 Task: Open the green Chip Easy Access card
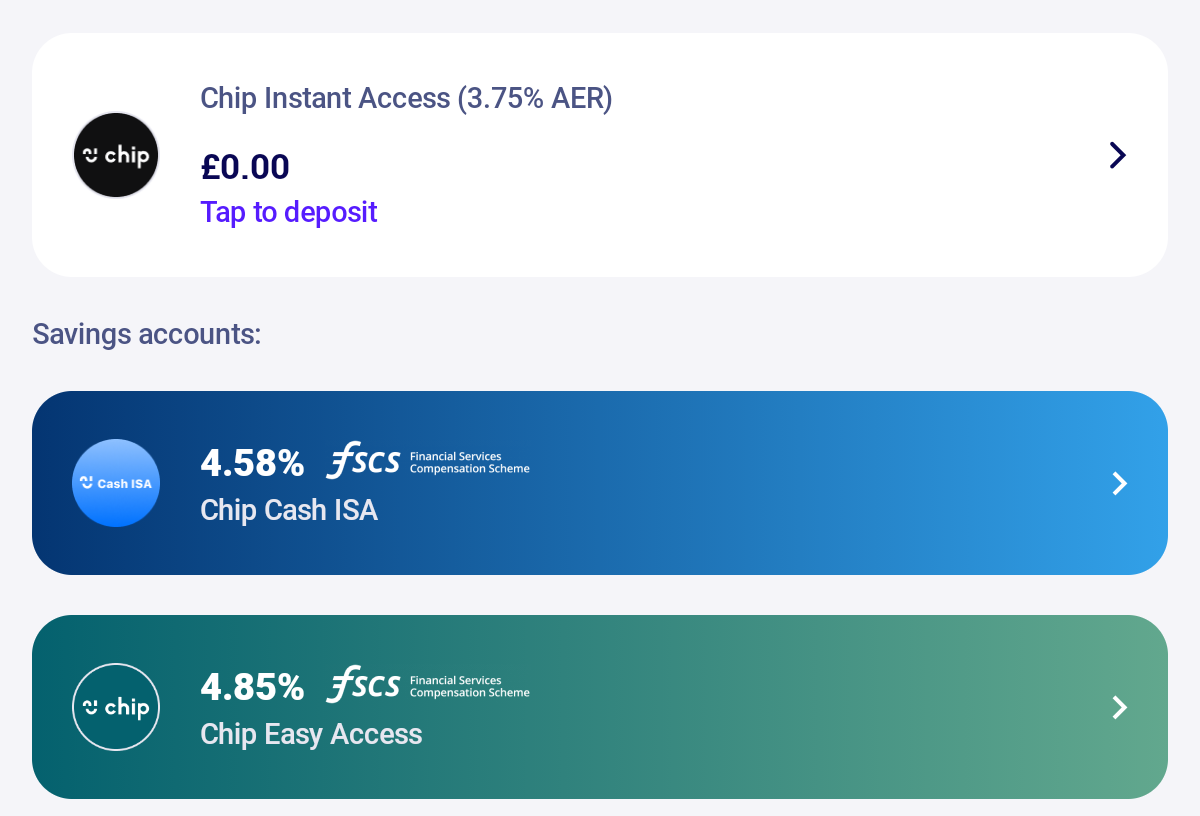tap(600, 707)
